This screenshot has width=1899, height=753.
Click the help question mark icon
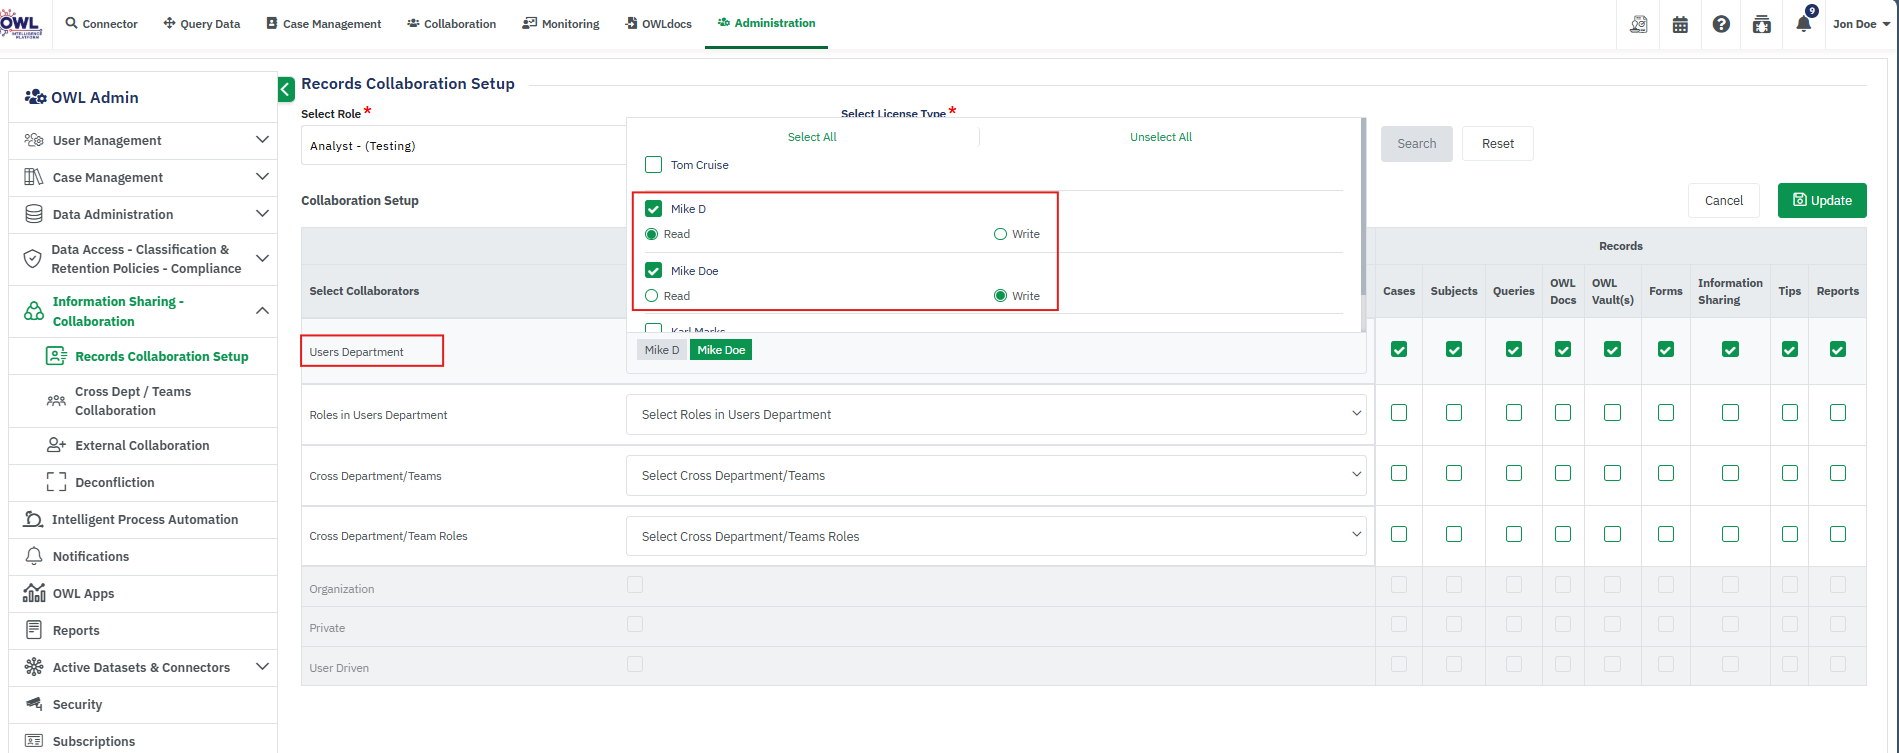(x=1721, y=24)
